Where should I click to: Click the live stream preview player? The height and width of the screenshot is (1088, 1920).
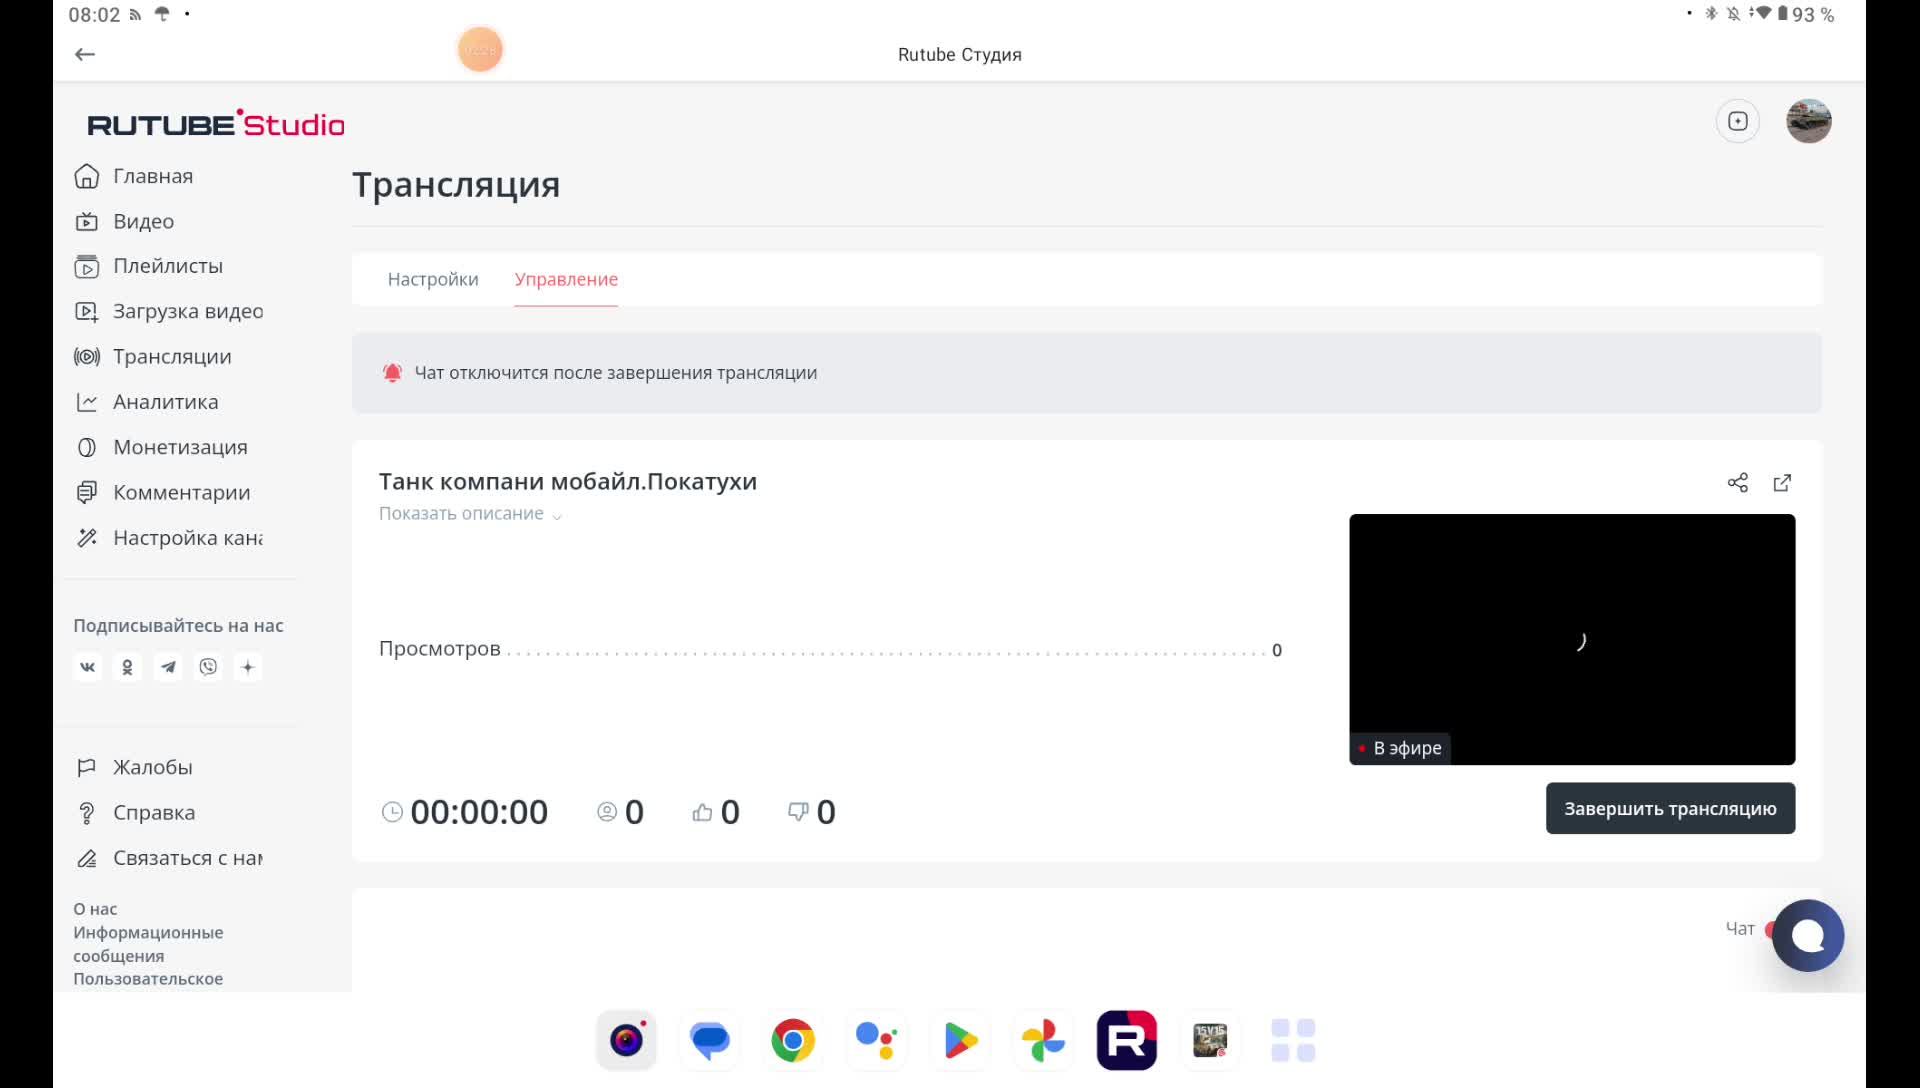coord(1572,640)
